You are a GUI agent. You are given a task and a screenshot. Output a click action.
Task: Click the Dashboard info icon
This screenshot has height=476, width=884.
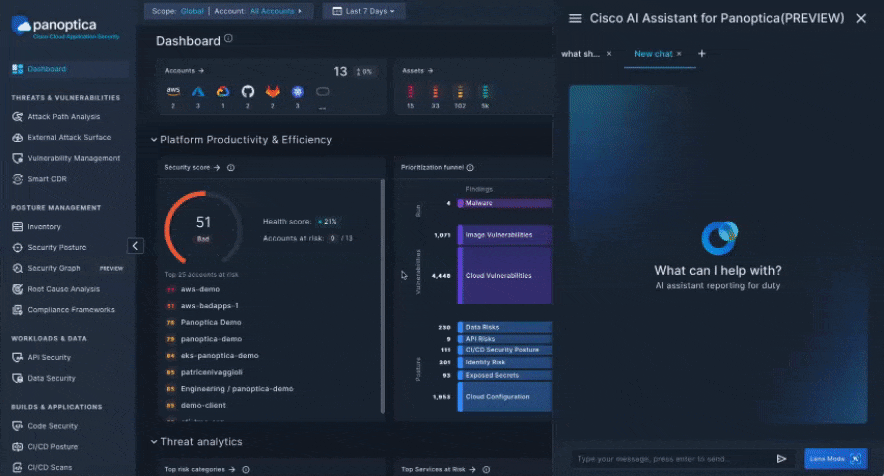228,38
